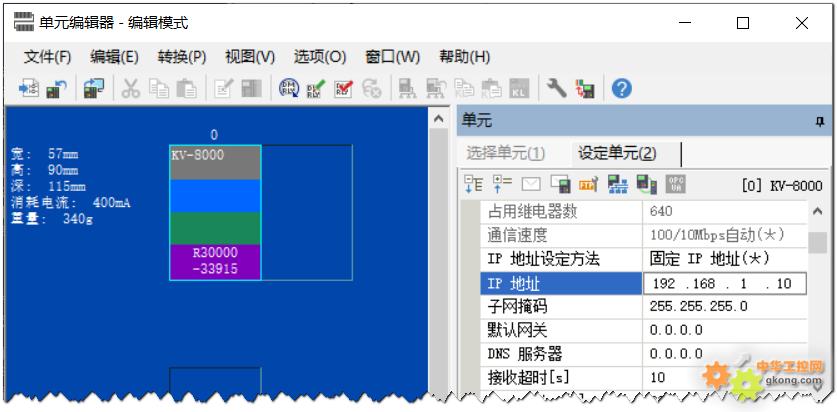837x412 pixels.
Task: Click the up arrow of layout vertical scrollbar
Action: pos(439,119)
